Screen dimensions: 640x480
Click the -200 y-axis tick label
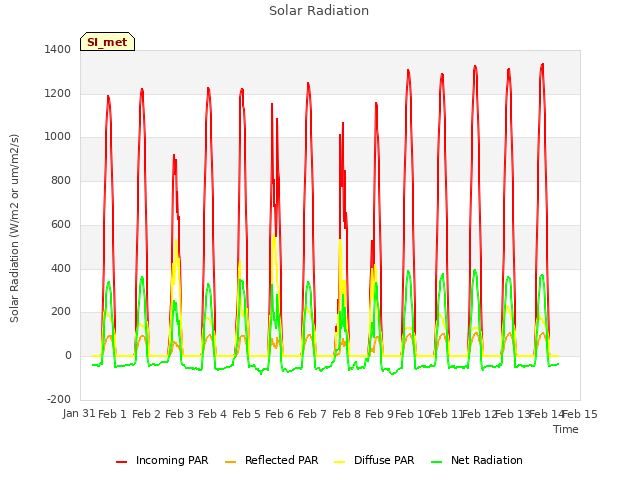(59, 399)
